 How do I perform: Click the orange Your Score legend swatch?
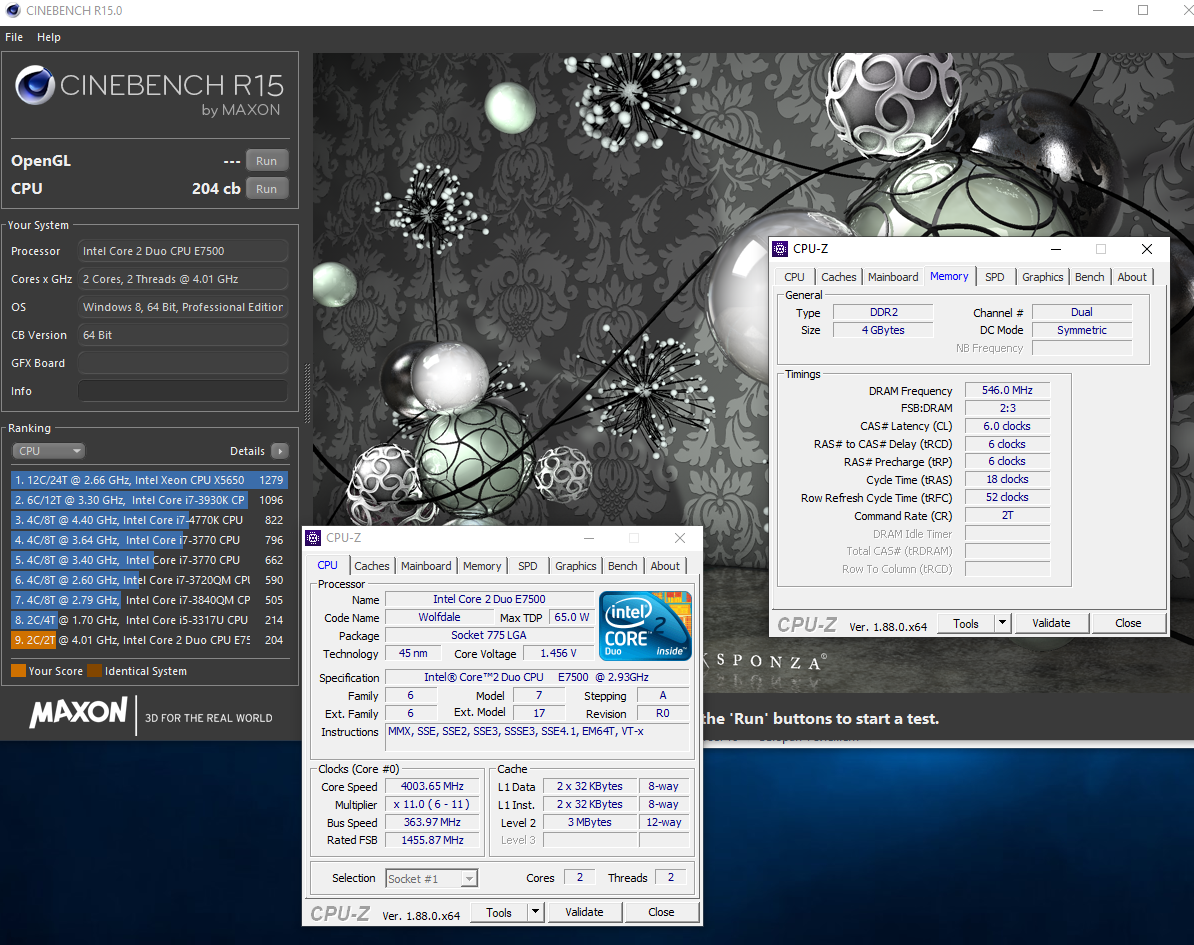coord(18,671)
